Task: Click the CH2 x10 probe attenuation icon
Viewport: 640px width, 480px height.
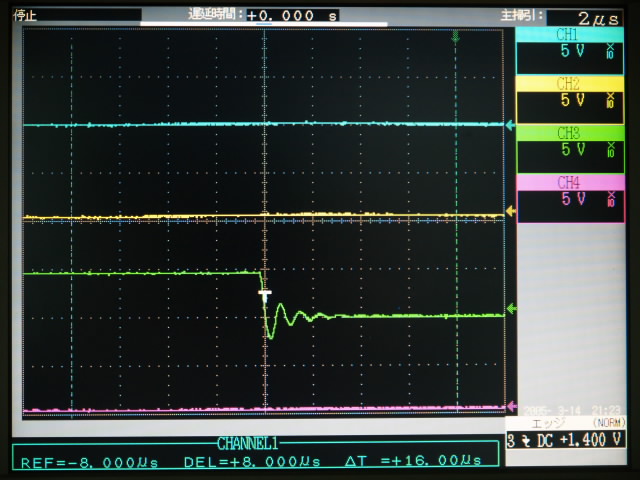Action: (610, 100)
